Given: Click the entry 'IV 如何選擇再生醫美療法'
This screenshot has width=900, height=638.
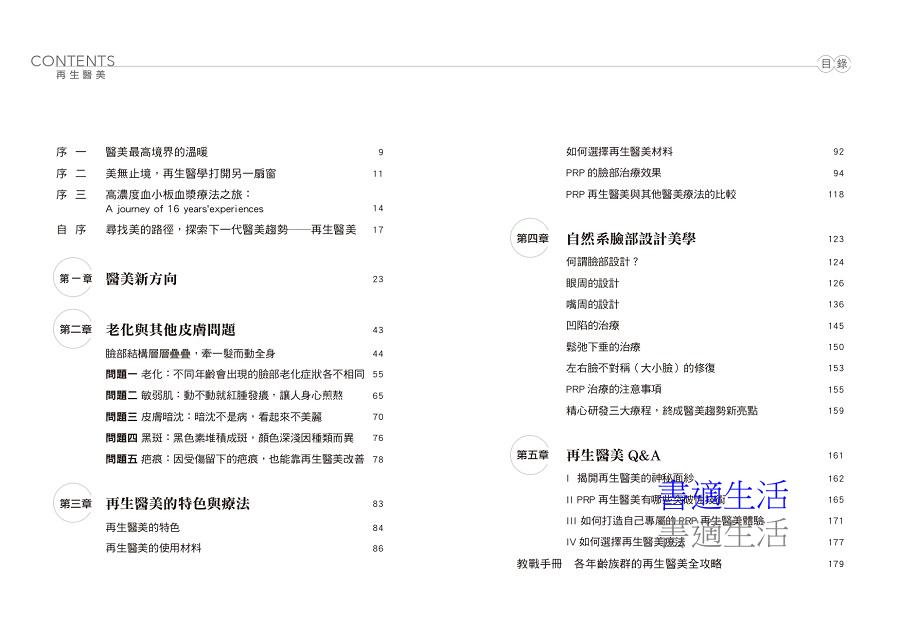Looking at the screenshot, I should (x=626, y=542).
